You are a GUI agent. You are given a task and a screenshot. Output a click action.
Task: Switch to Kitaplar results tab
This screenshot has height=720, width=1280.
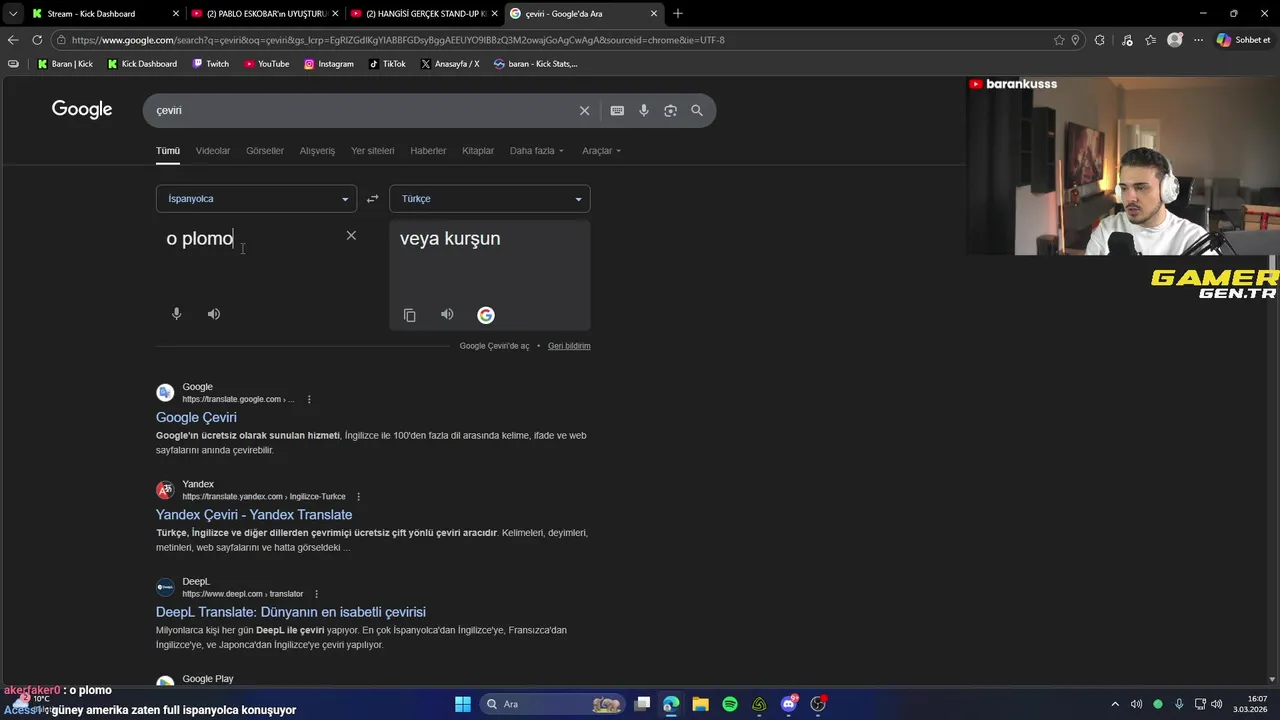[x=478, y=151]
